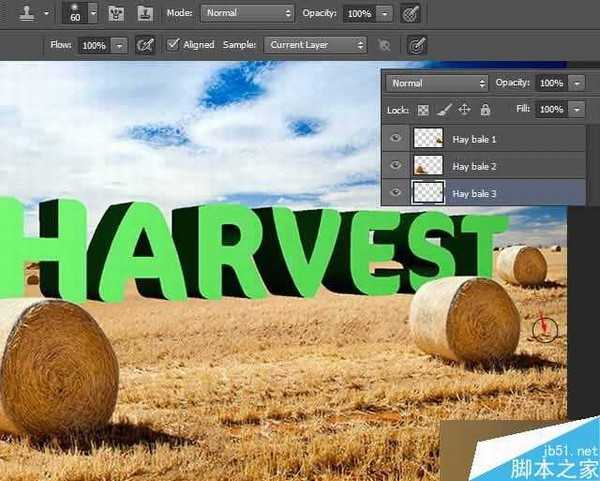Screen dimensions: 600x481
Task: Lock layer position with the move icon
Action: [465, 109]
